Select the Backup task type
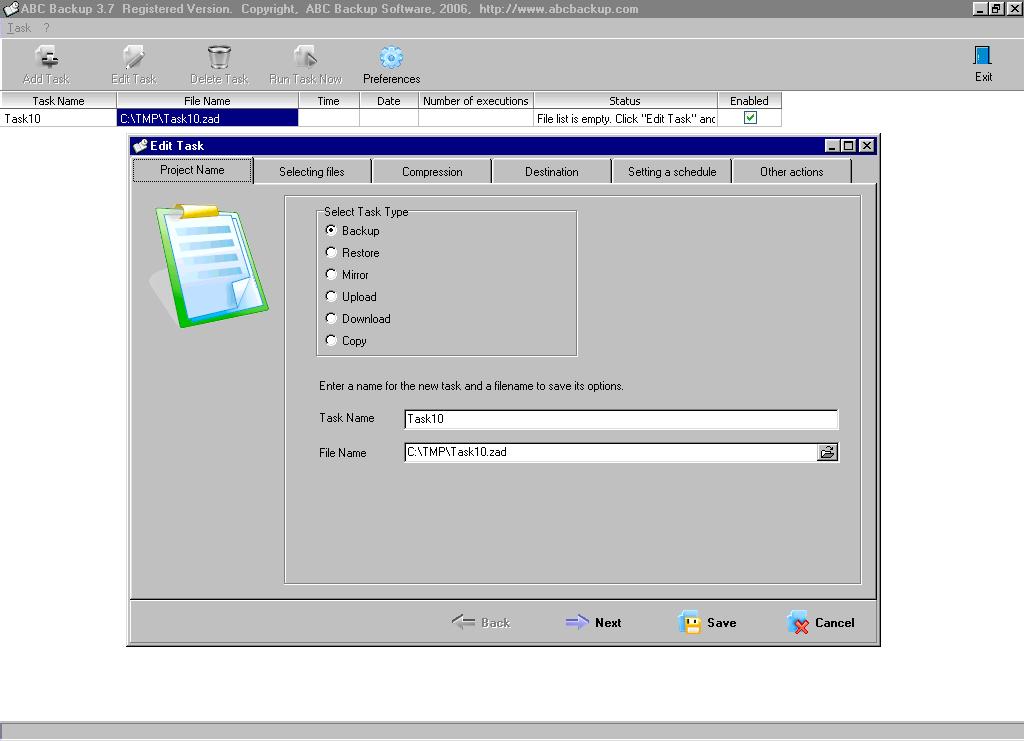 click(x=331, y=230)
